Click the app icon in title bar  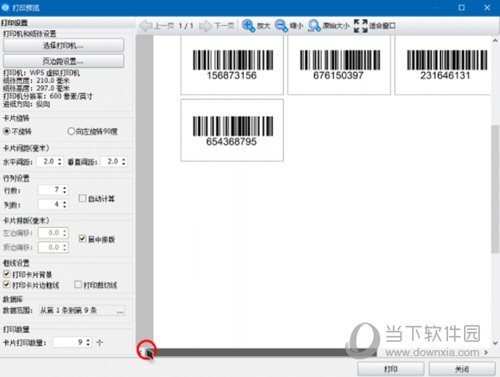pos(5,7)
